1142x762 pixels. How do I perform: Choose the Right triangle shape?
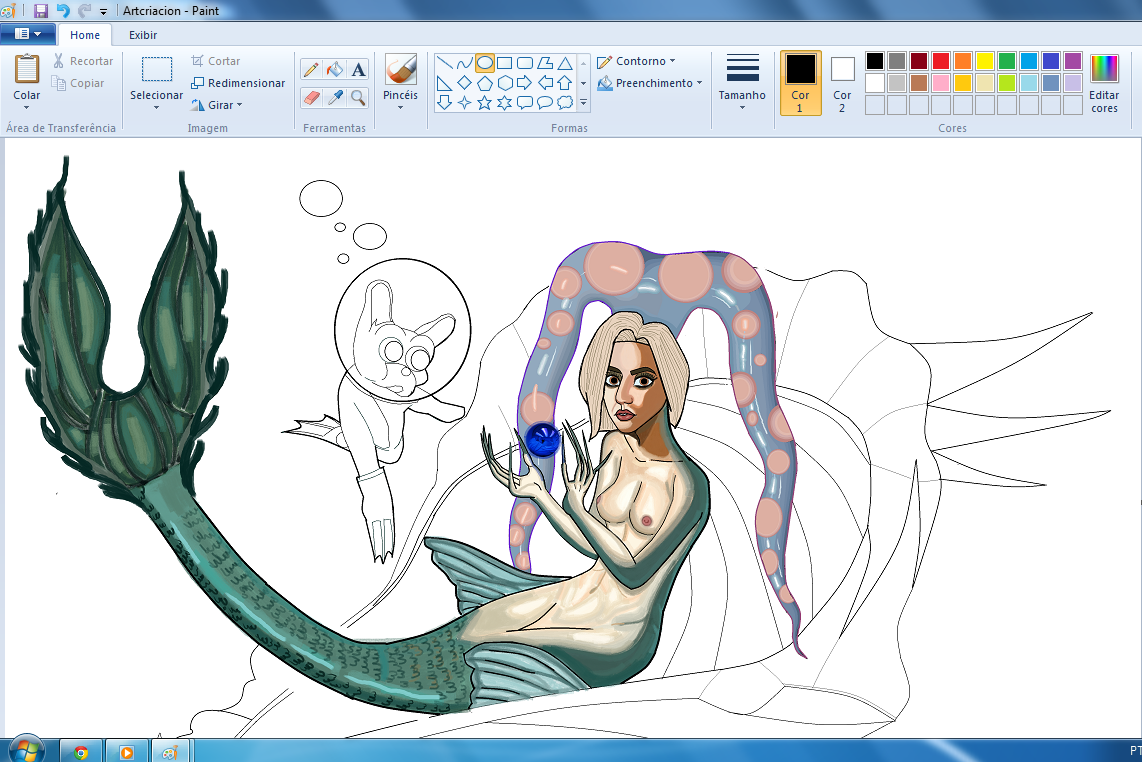pos(444,83)
